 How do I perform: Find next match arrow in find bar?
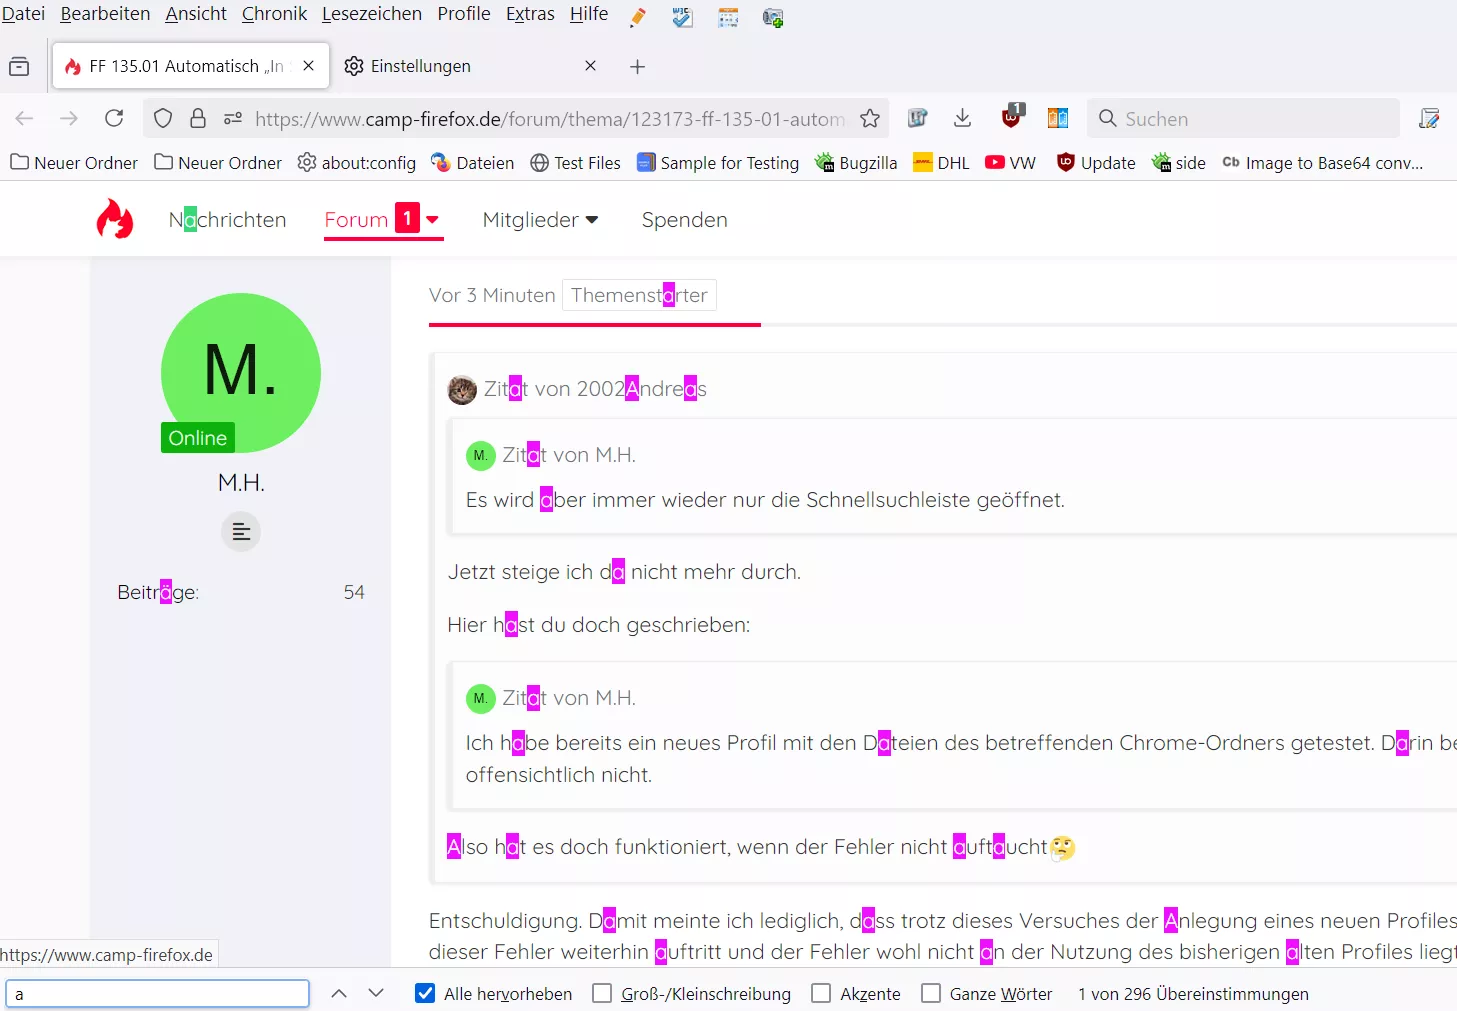click(x=376, y=993)
